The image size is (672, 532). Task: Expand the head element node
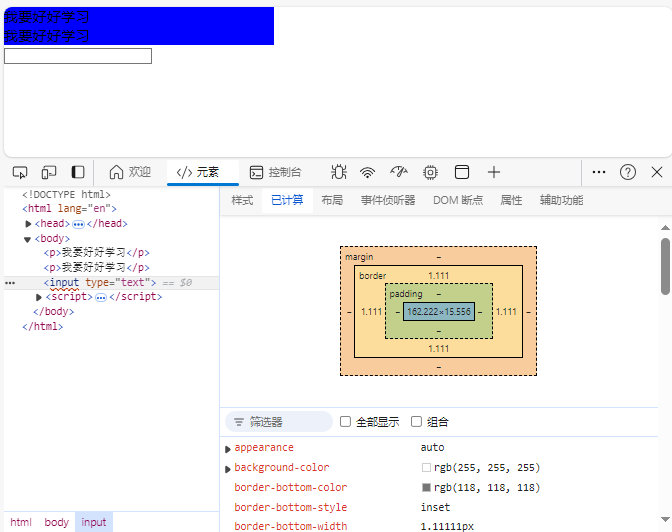pyautogui.click(x=28, y=224)
